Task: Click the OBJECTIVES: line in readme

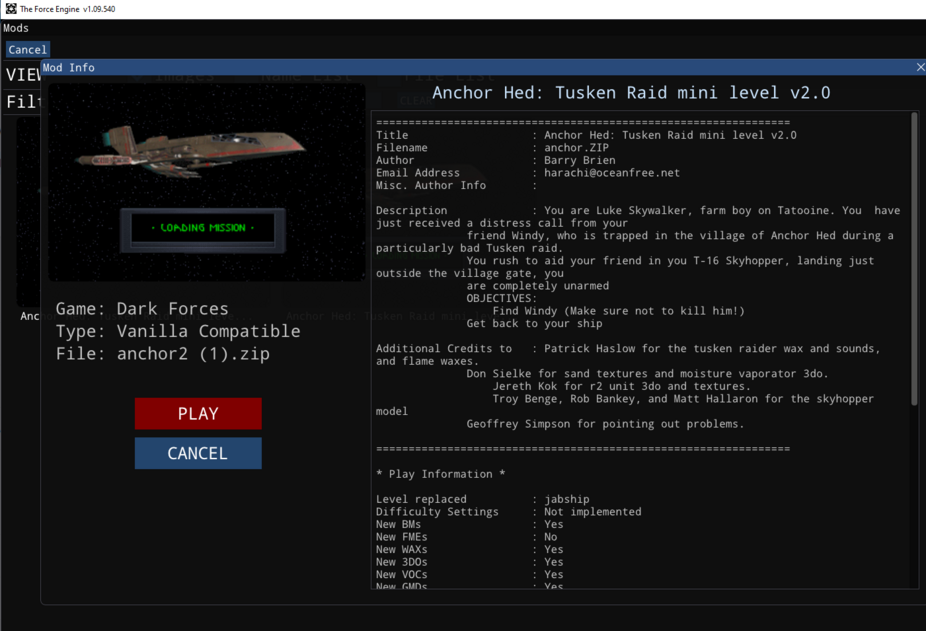Action: 501,298
